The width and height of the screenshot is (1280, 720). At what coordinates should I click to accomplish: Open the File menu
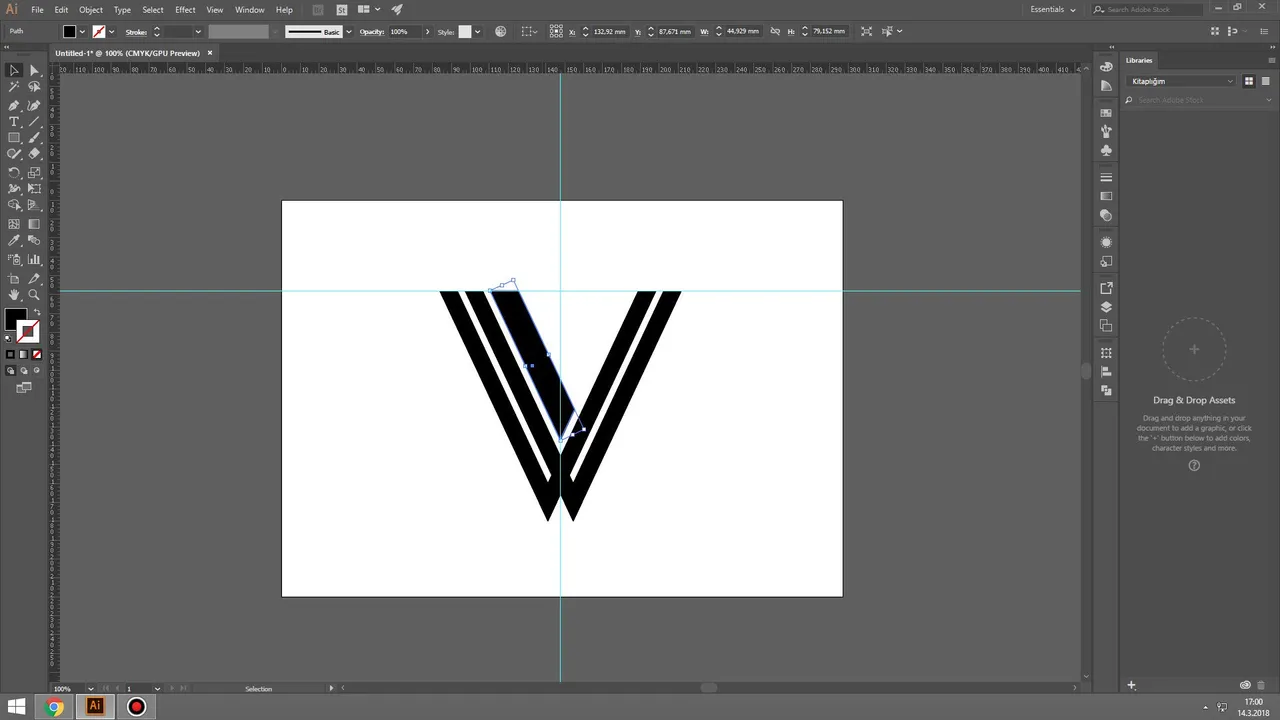click(37, 9)
